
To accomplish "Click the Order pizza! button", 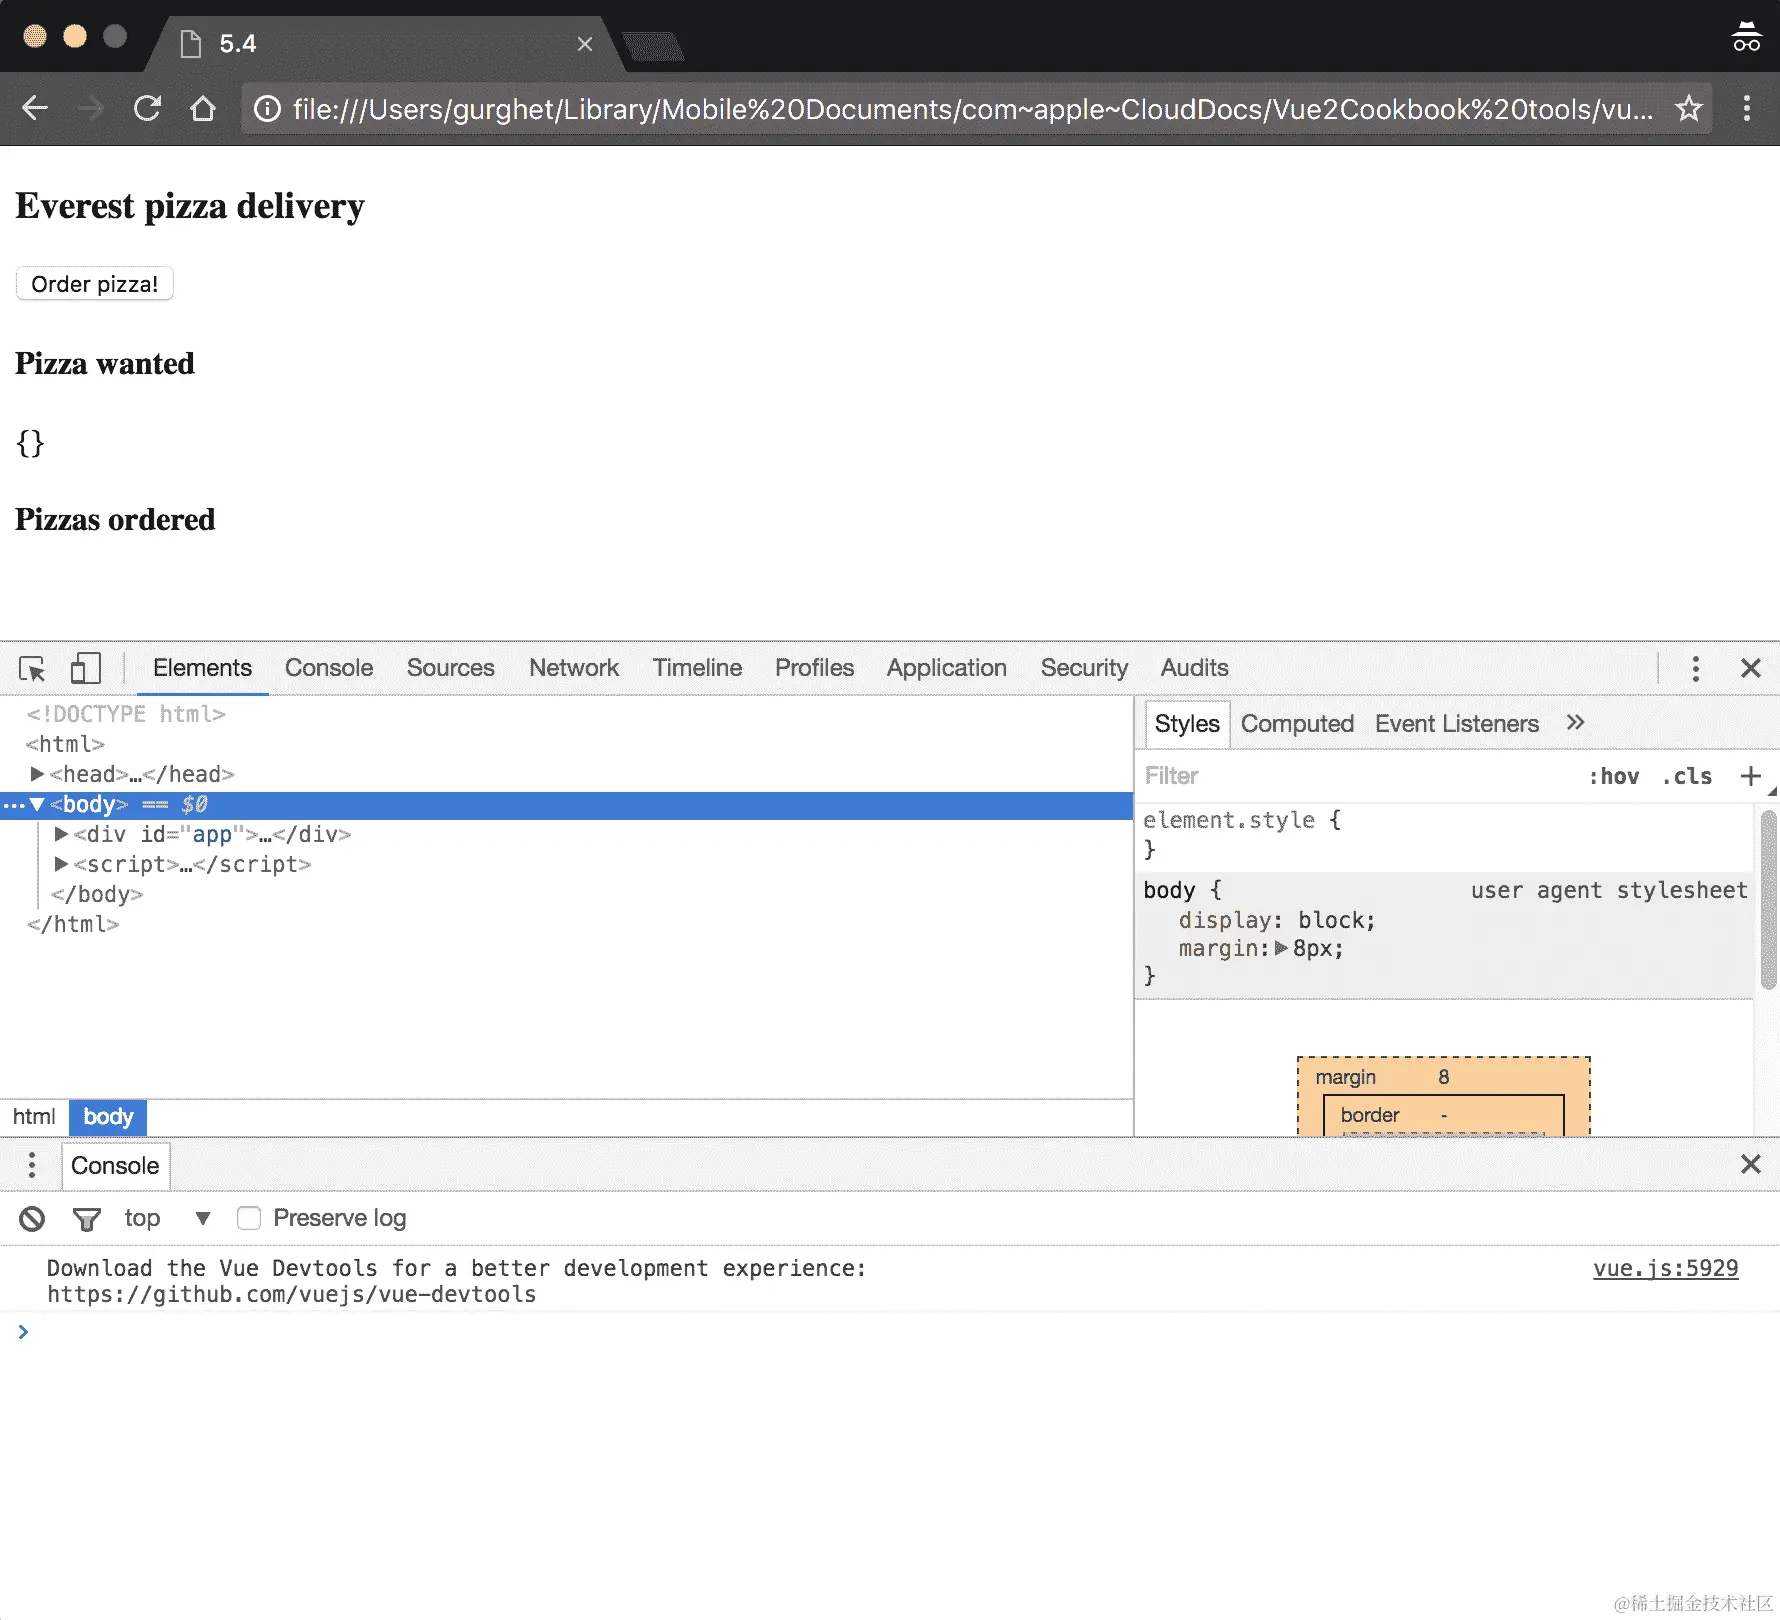I will tap(95, 284).
